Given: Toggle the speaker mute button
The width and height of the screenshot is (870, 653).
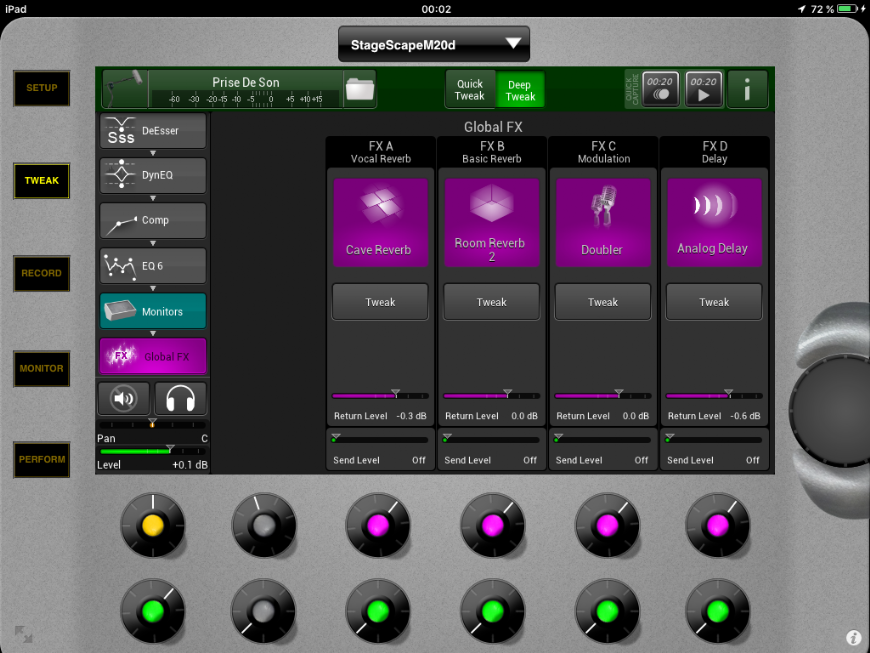Looking at the screenshot, I should [124, 399].
